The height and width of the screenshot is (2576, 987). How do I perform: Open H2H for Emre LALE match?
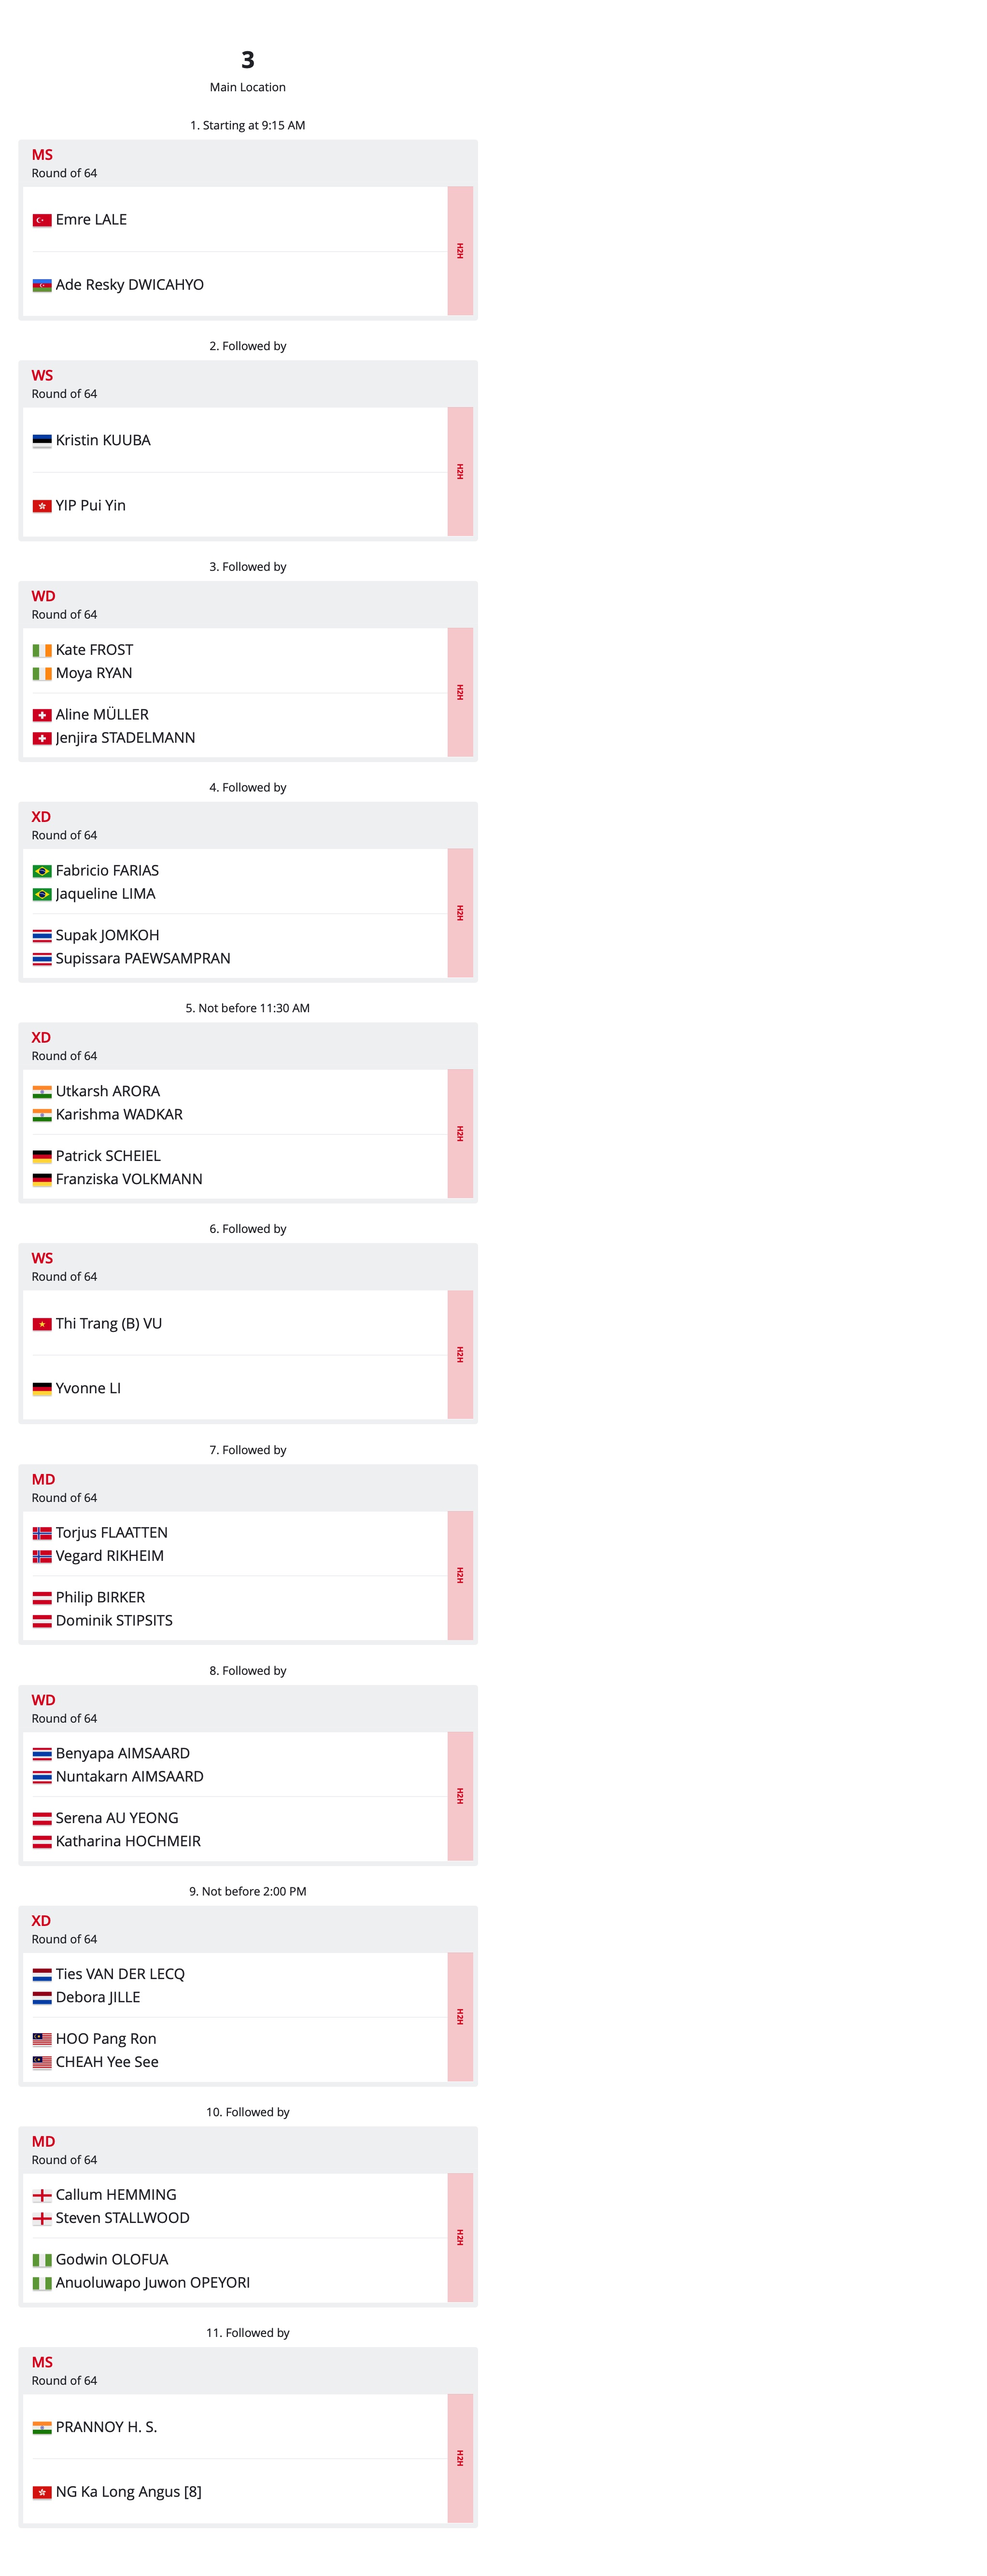(x=460, y=251)
